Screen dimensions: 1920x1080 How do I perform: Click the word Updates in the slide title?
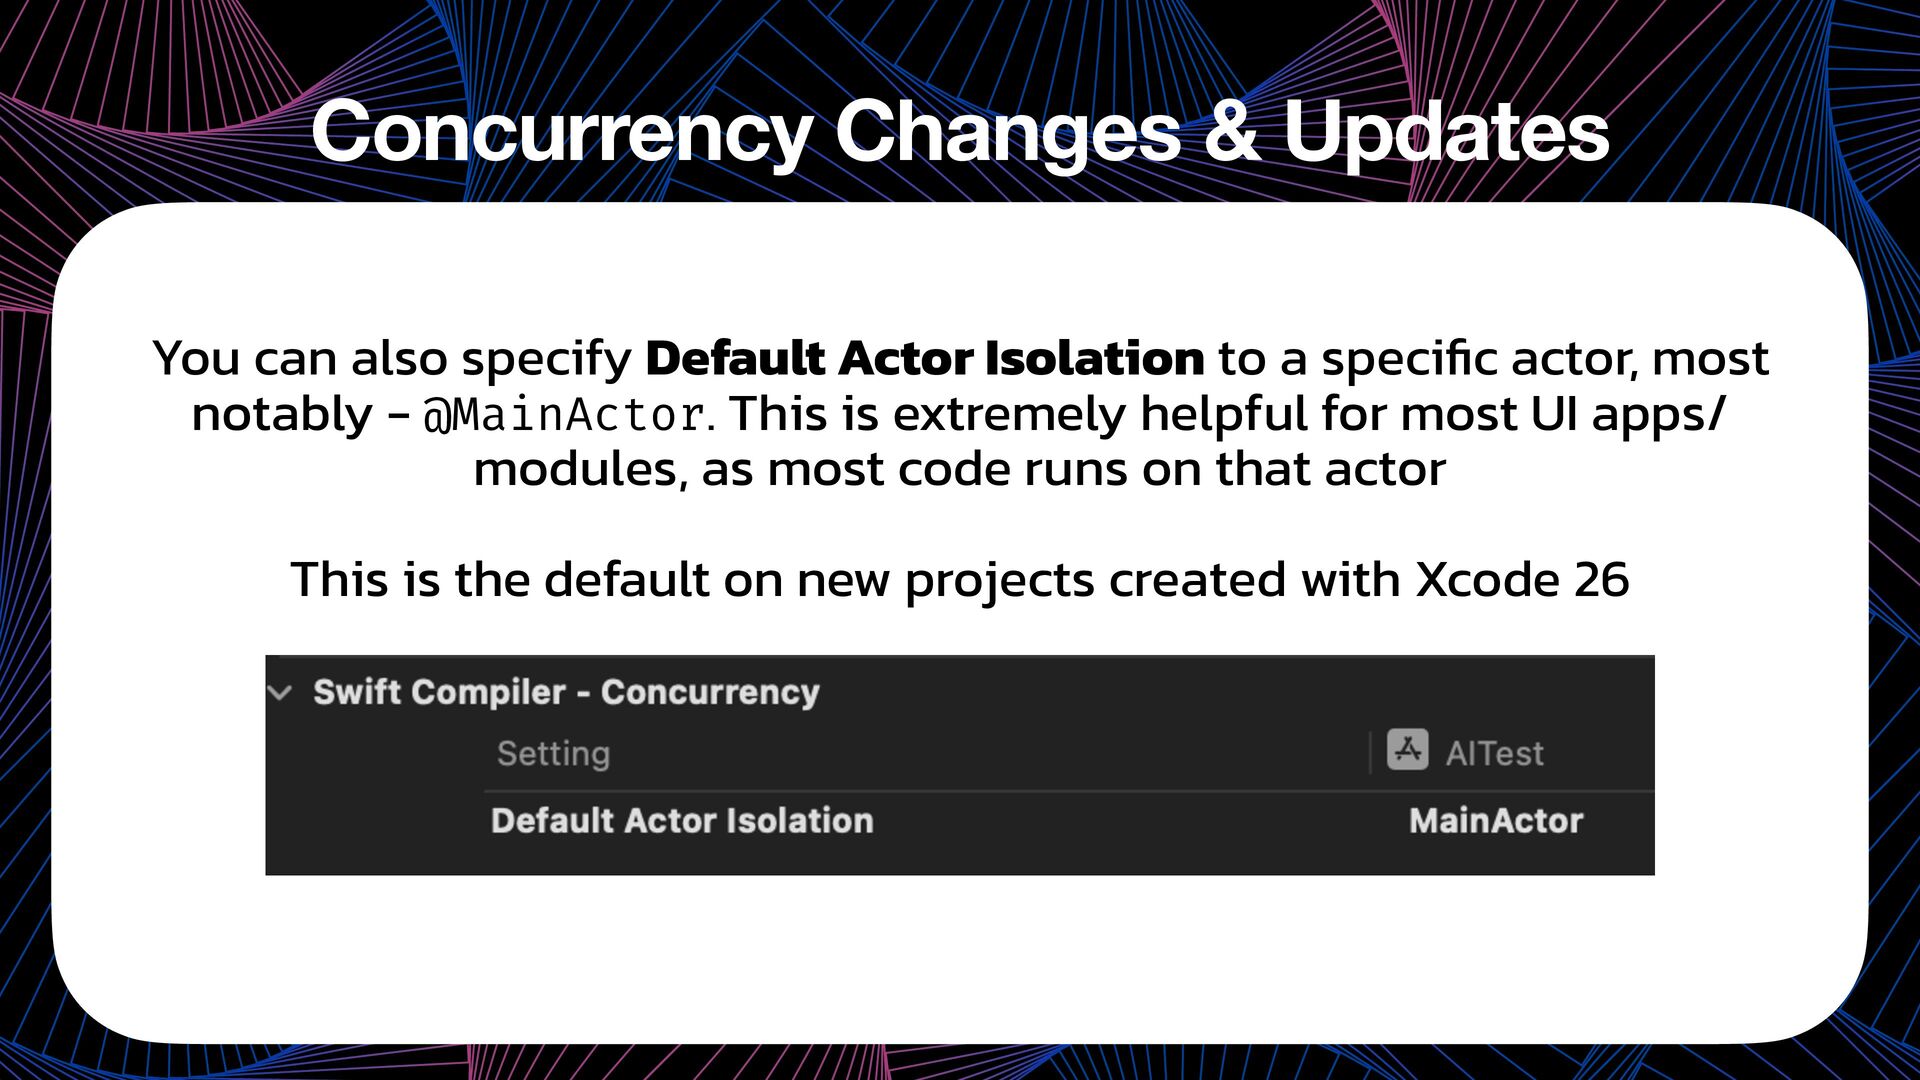1446,131
